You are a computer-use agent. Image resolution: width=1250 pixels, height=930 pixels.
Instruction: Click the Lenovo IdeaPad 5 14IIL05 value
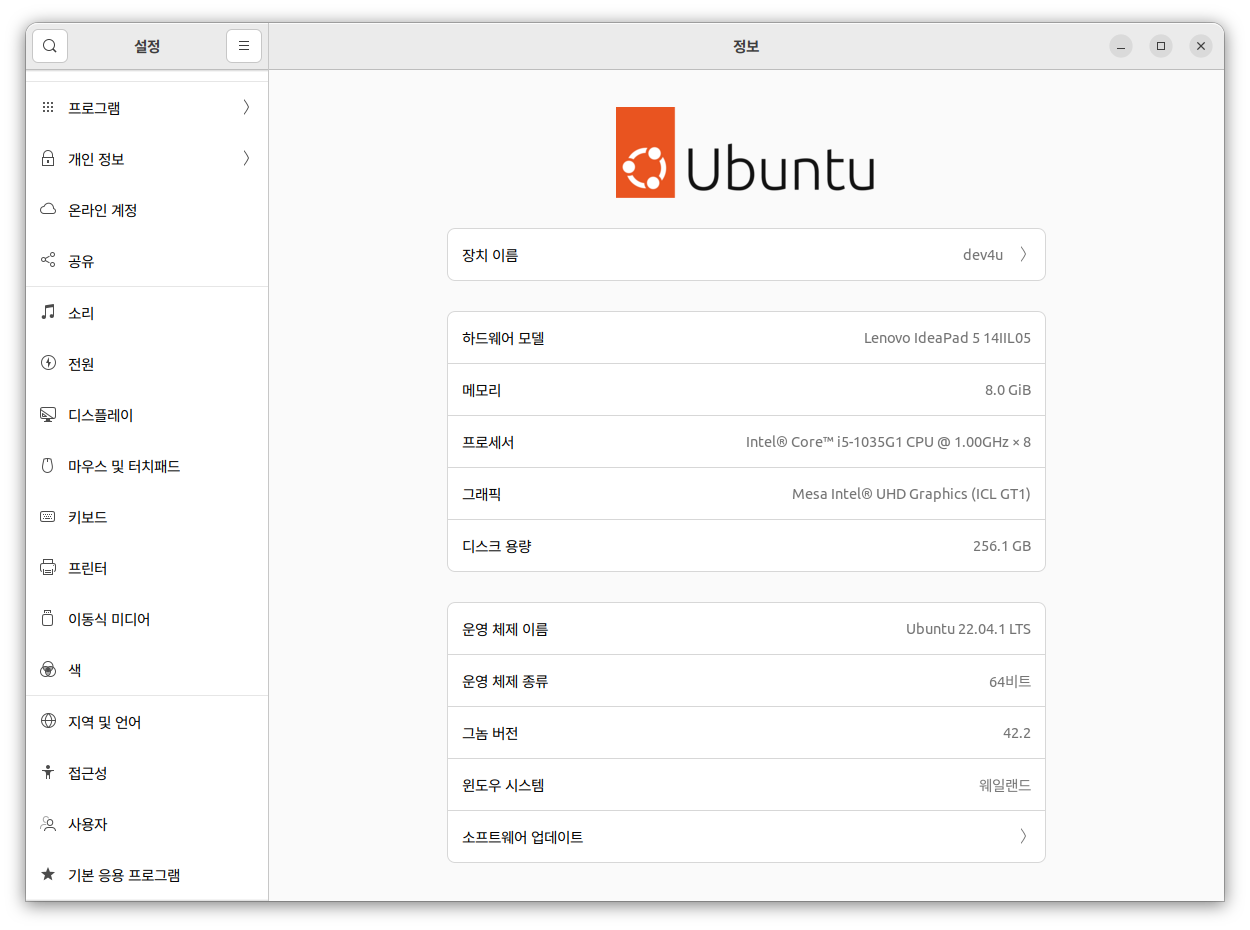coord(947,338)
